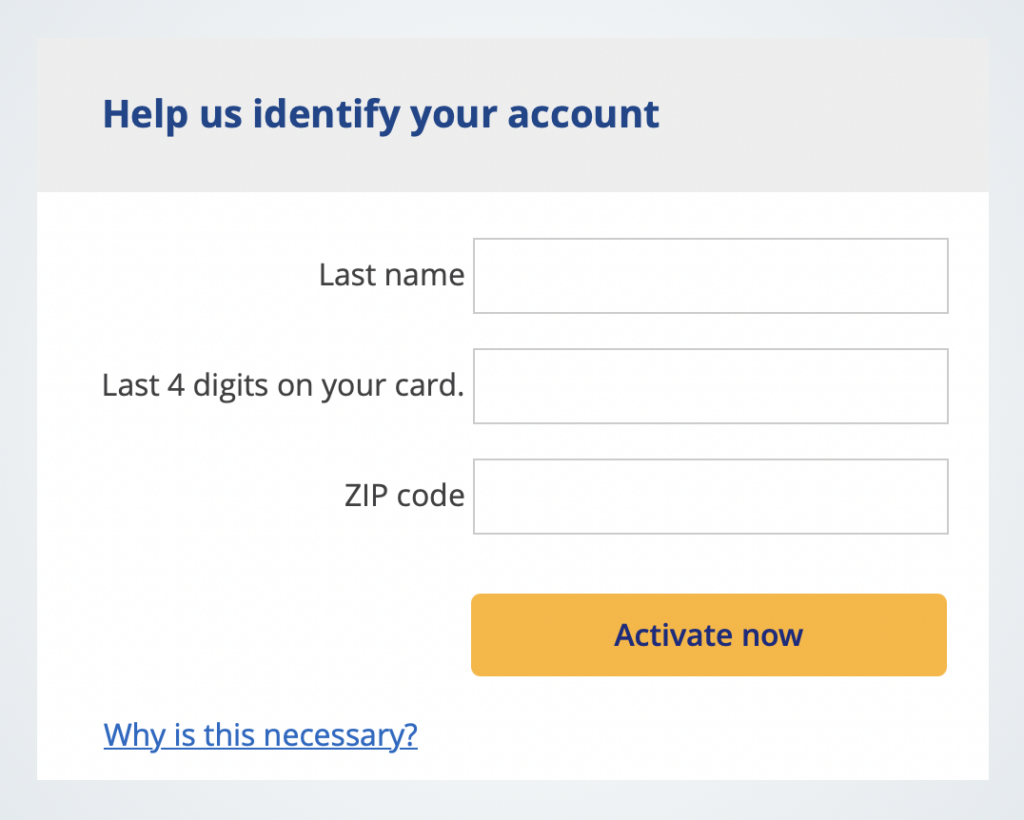Place cursor in the card digits box
The height and width of the screenshot is (820, 1024).
pos(710,386)
